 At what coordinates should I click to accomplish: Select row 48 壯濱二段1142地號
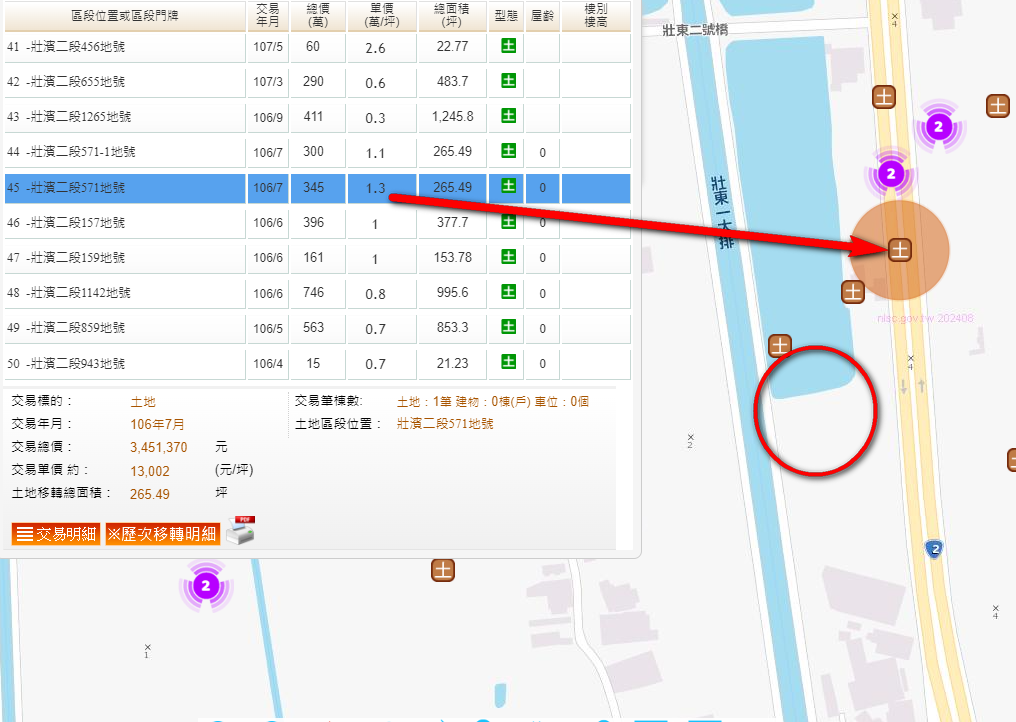[x=125, y=293]
